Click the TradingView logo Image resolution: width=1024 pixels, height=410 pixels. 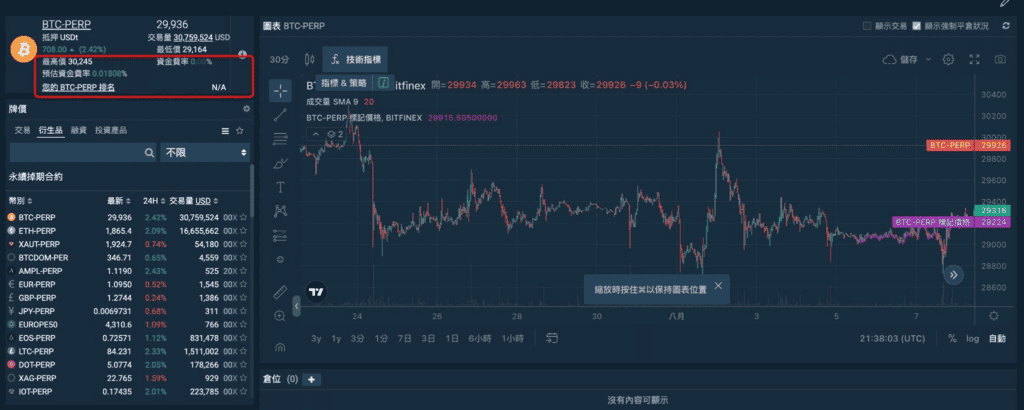pyautogui.click(x=317, y=292)
